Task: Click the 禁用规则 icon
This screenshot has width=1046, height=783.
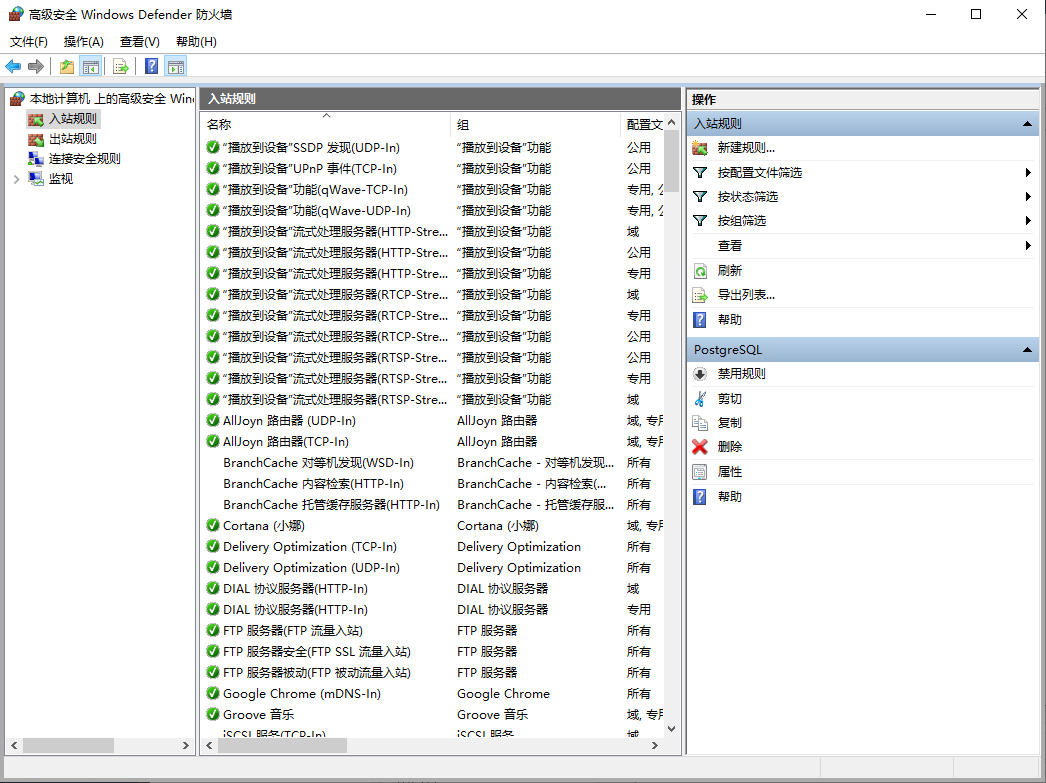Action: click(x=700, y=374)
